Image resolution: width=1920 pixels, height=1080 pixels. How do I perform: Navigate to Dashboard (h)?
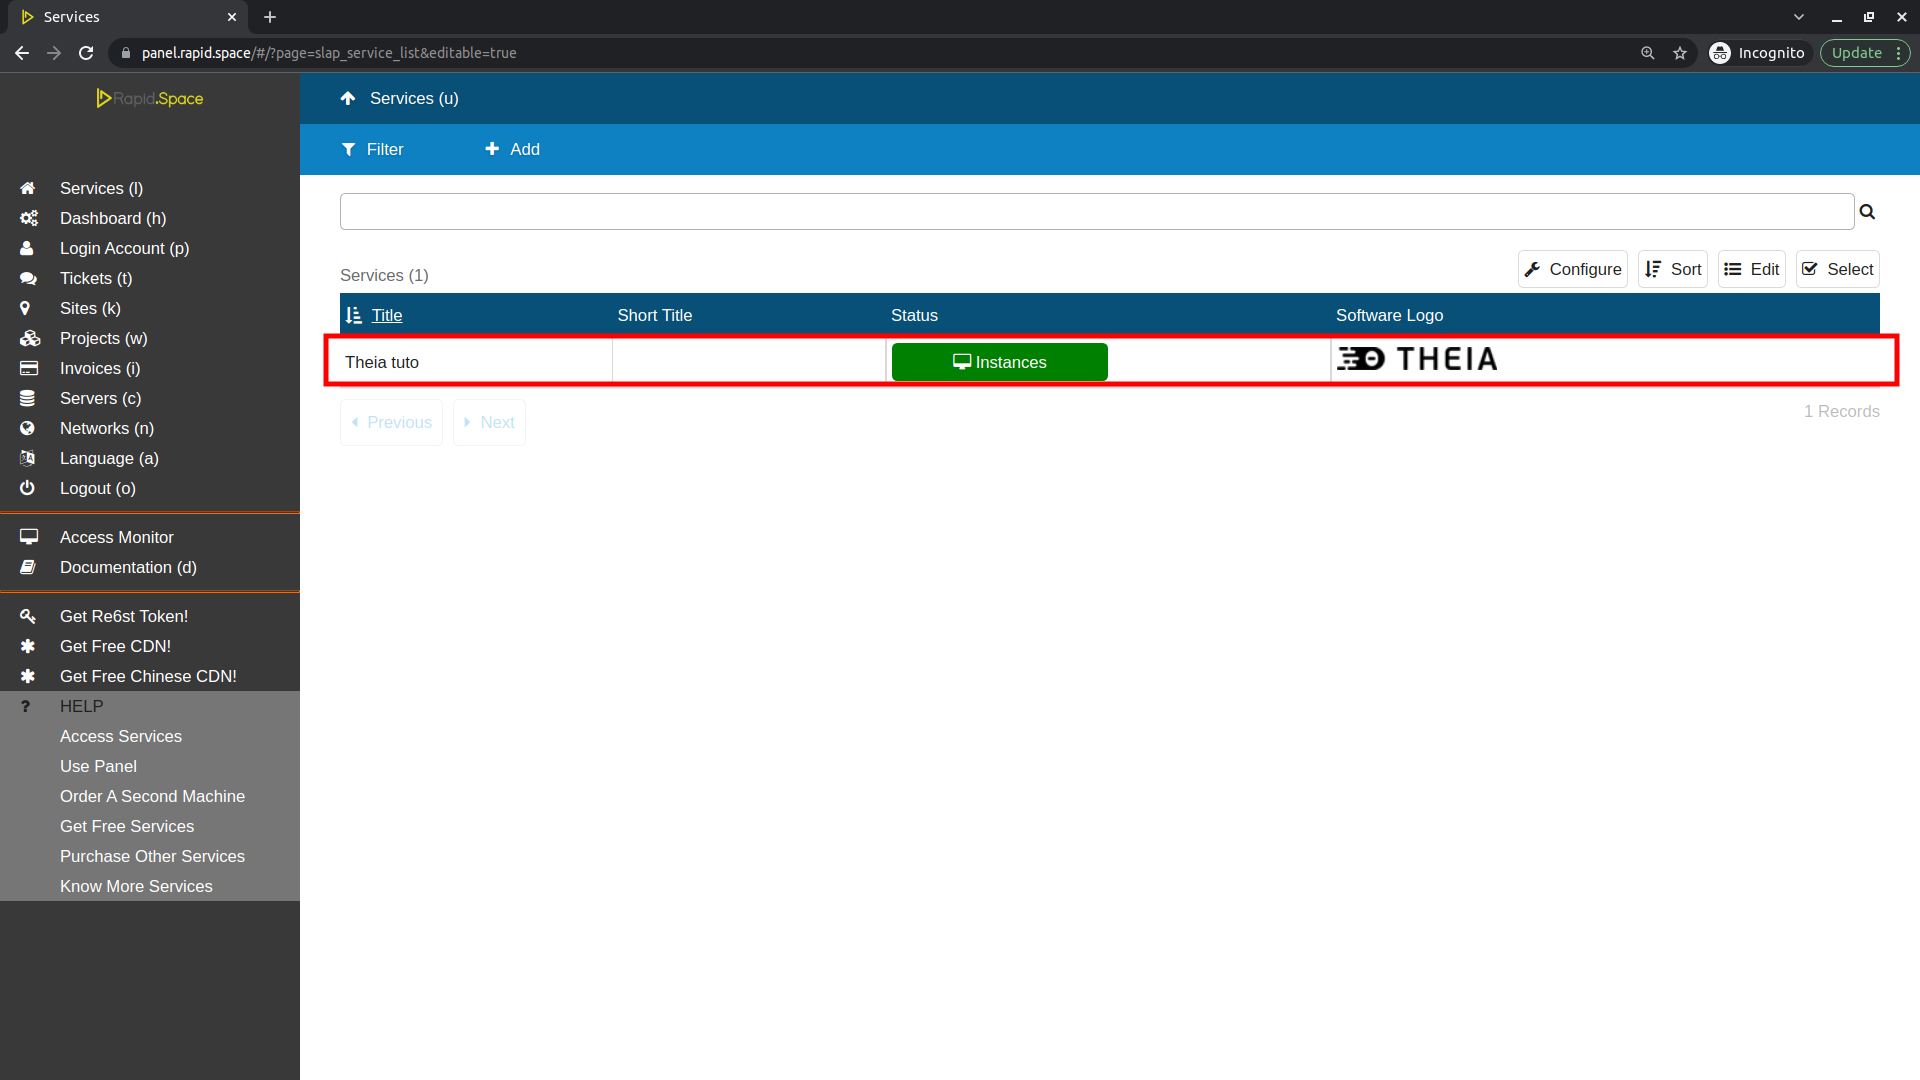113,218
